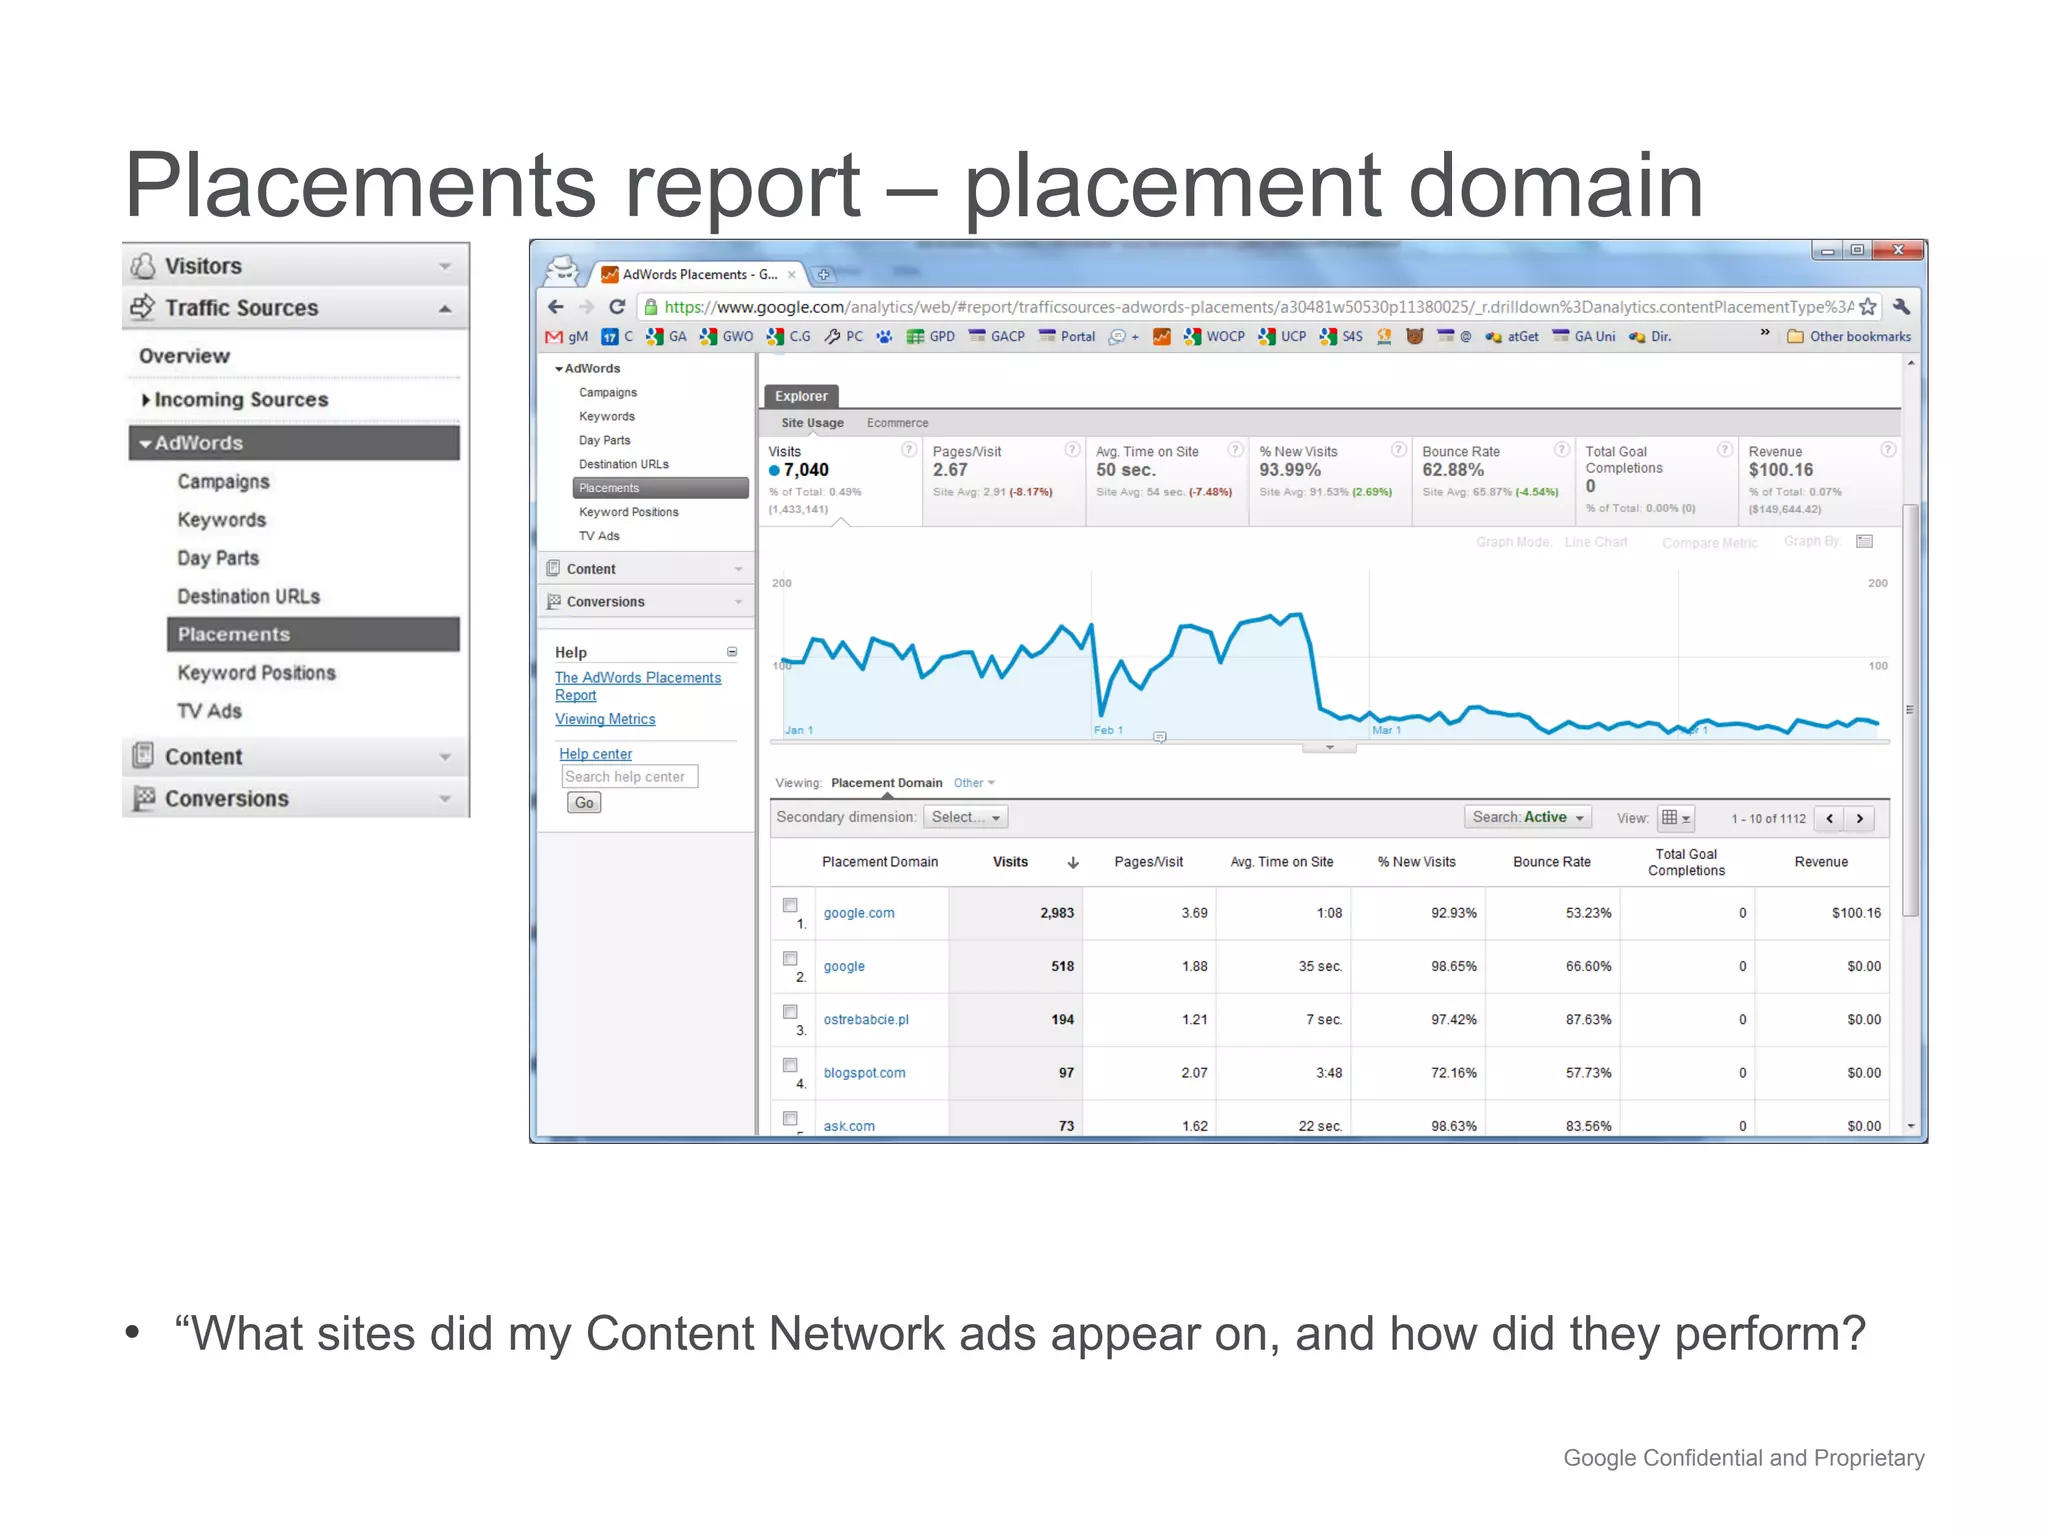
Task: Click the graph collapse handle
Action: coord(1329,747)
